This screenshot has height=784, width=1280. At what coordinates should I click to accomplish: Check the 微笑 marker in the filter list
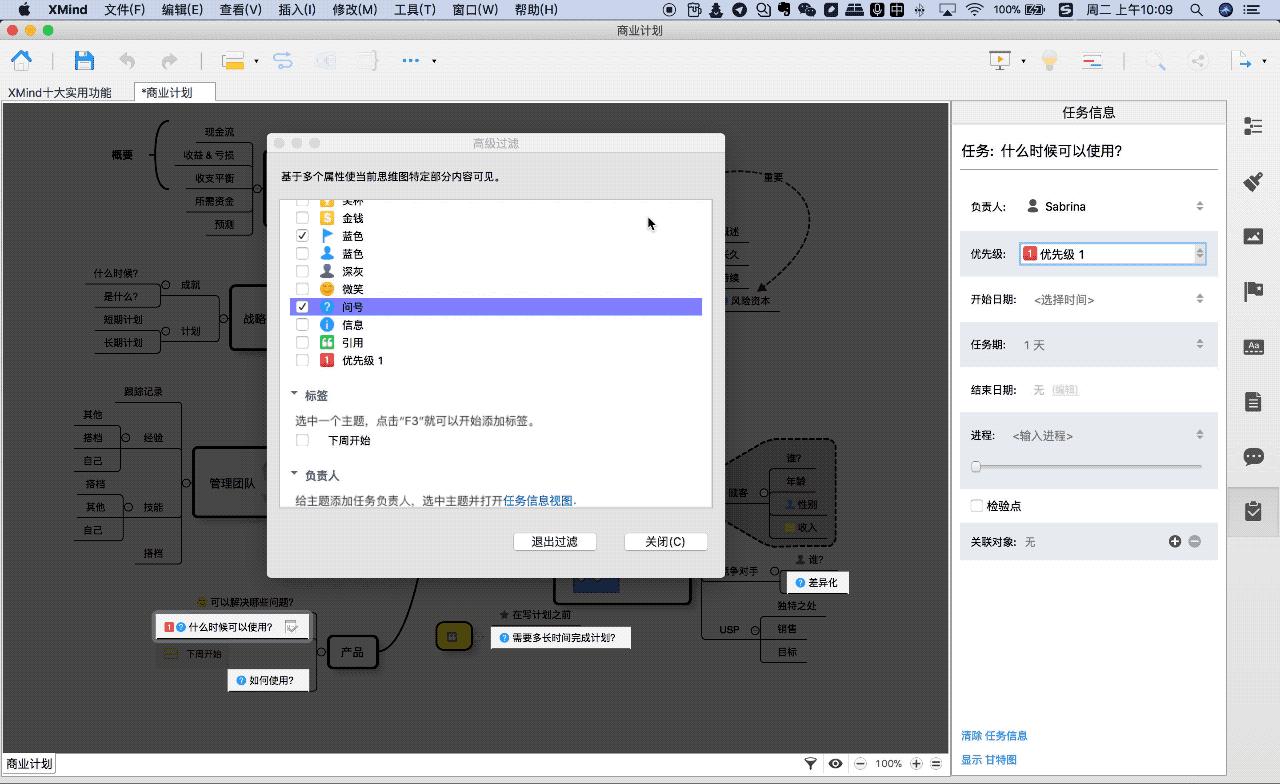coord(302,288)
